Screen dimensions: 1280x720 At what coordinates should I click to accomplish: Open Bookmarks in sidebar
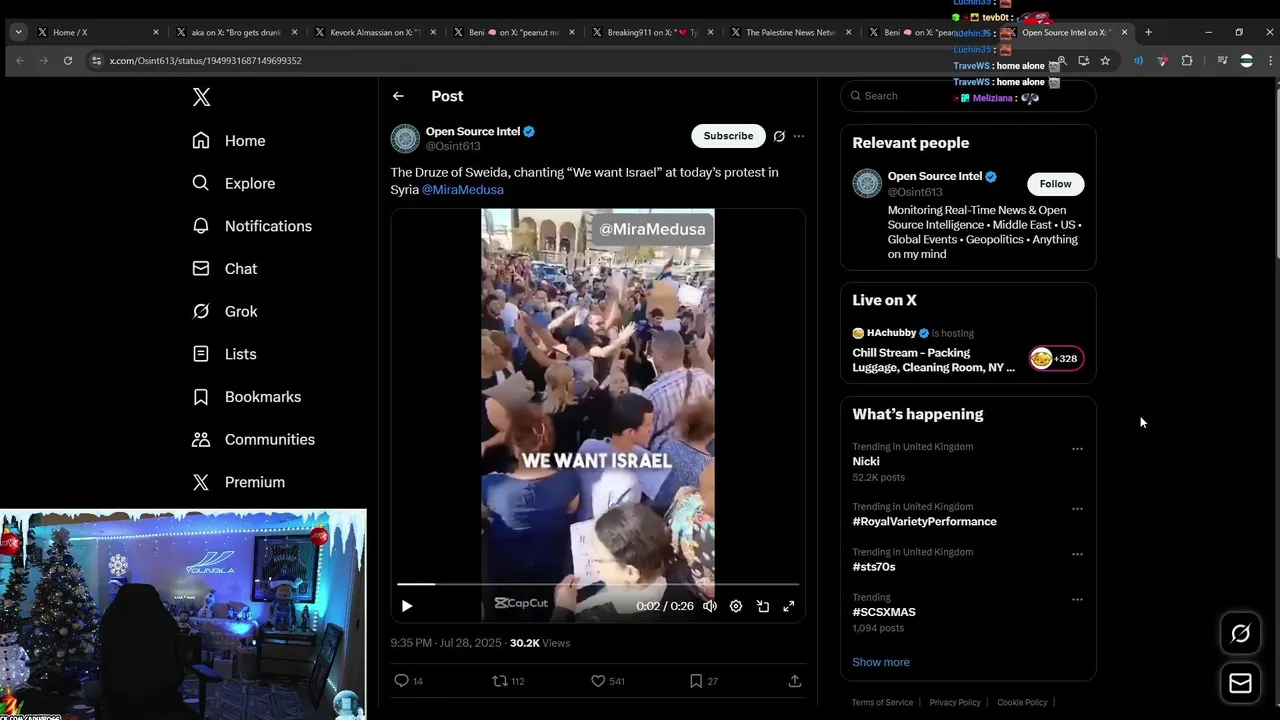(247, 397)
